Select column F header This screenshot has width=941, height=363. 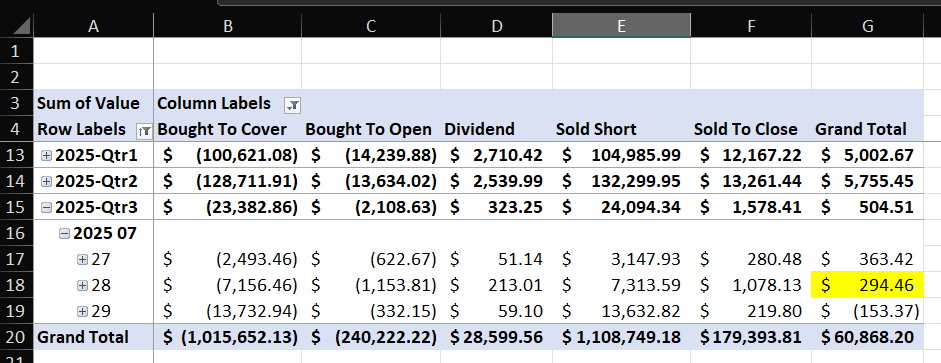click(751, 25)
